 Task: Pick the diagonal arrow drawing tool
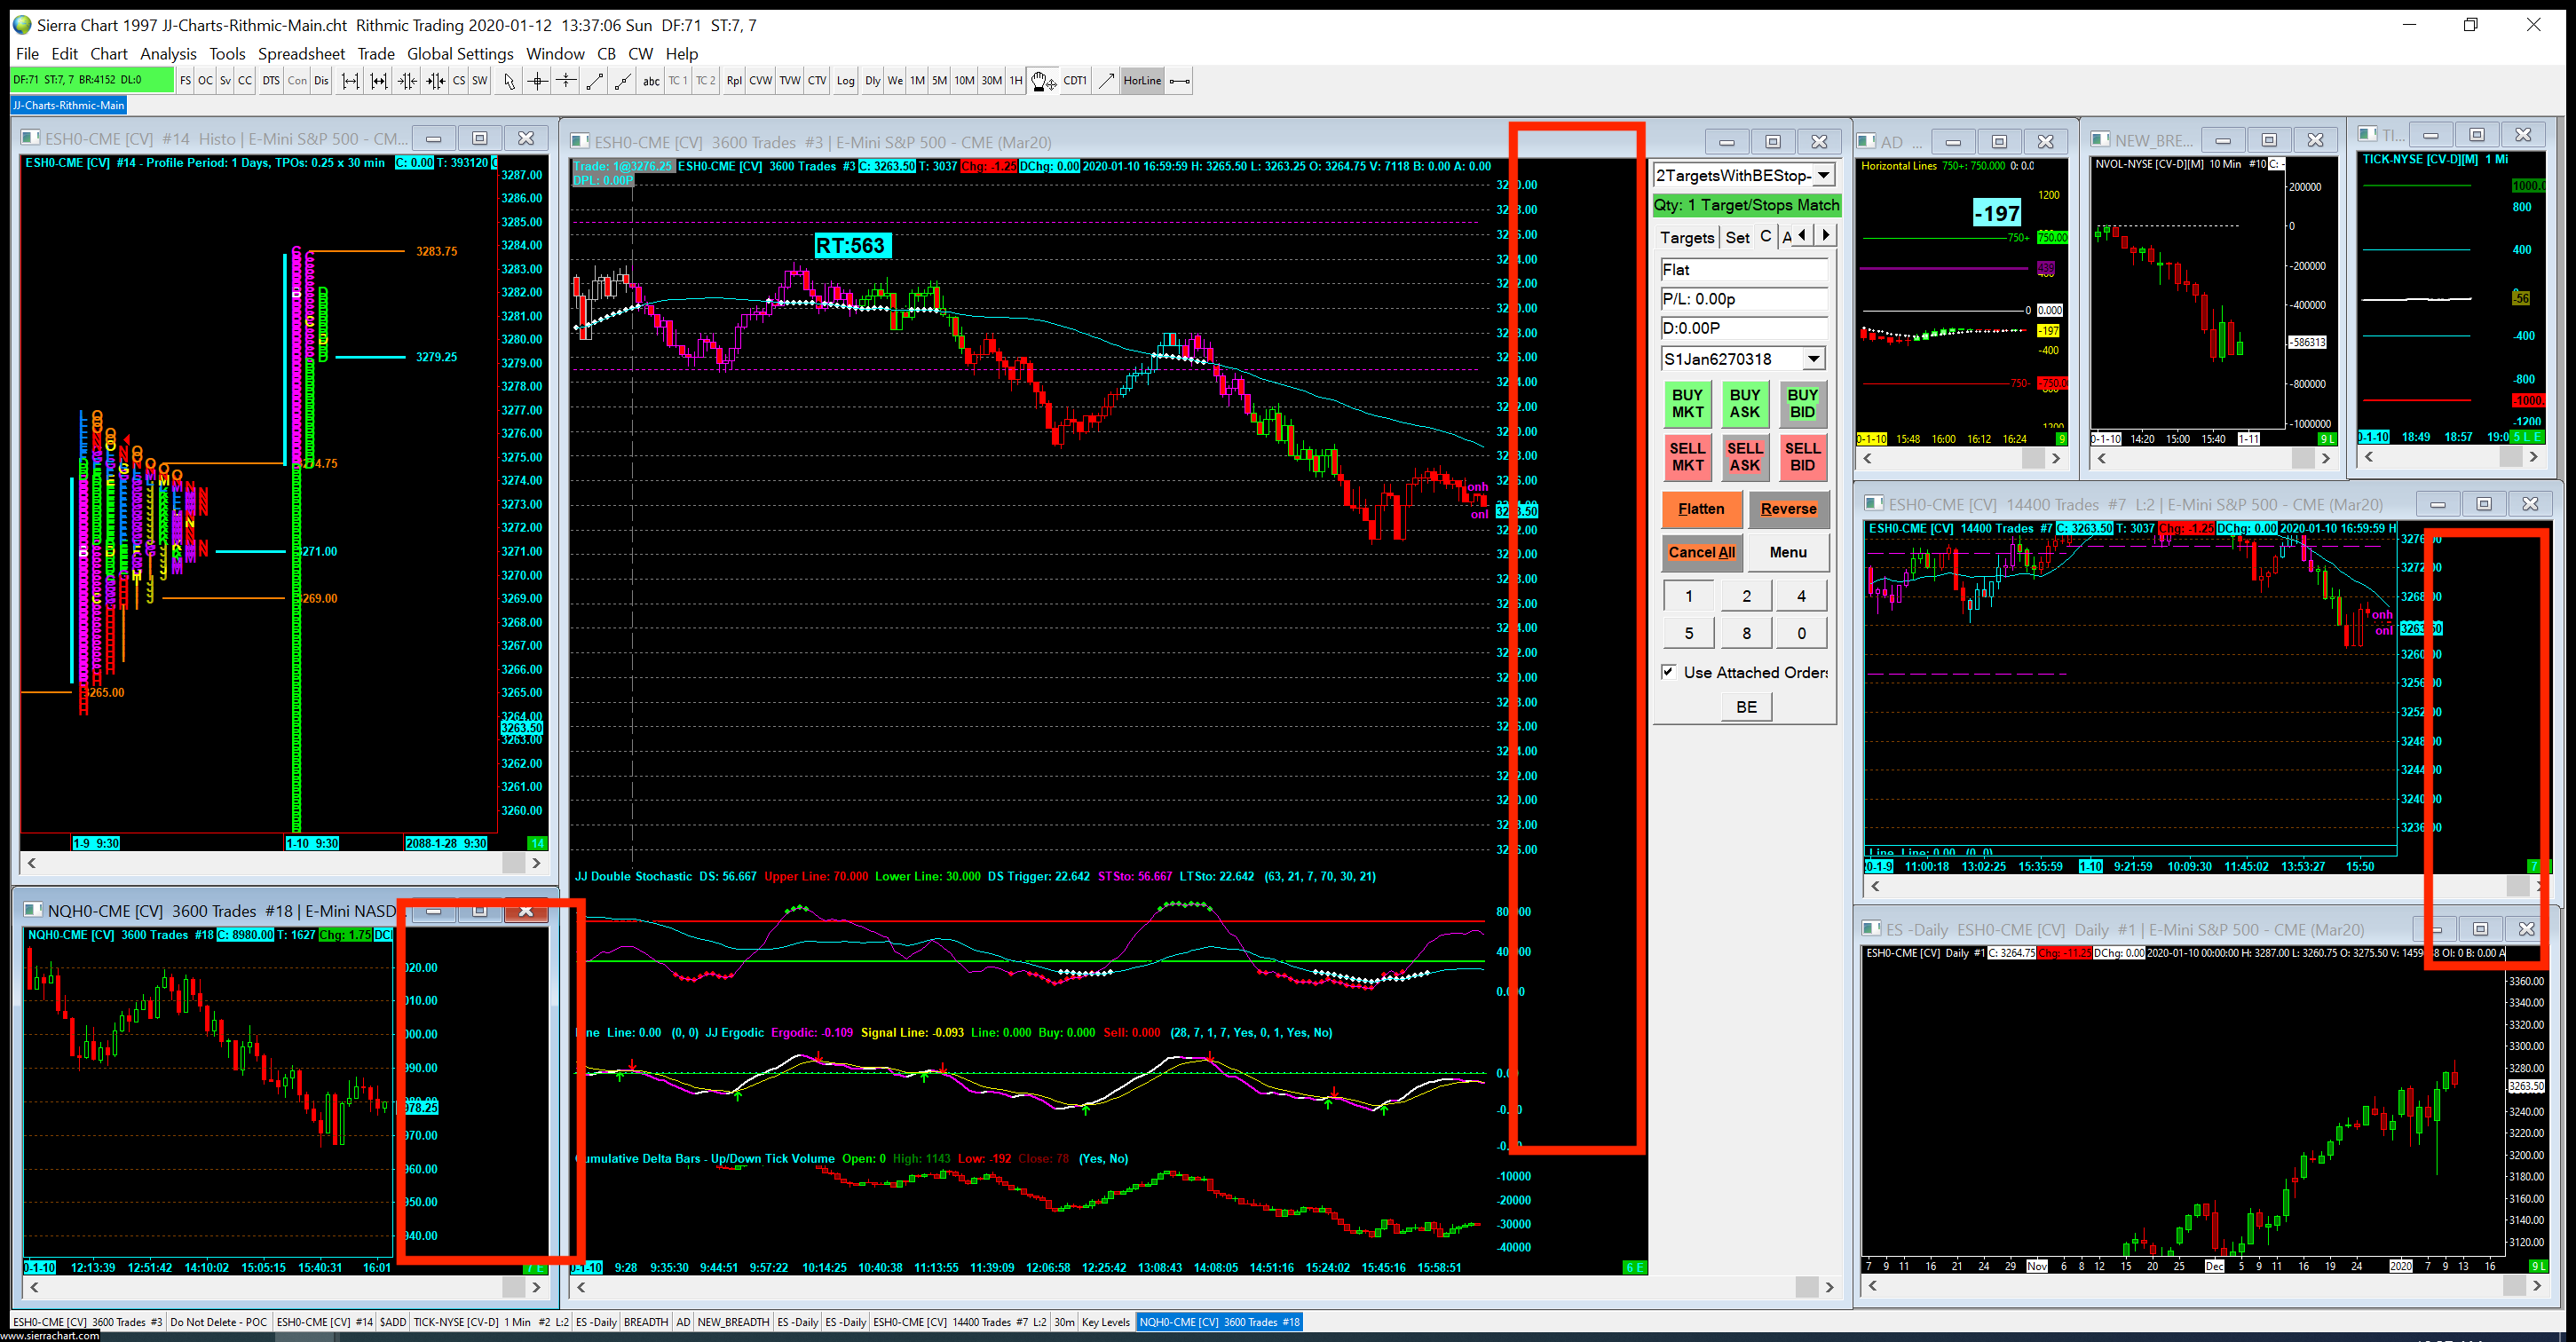[1106, 81]
